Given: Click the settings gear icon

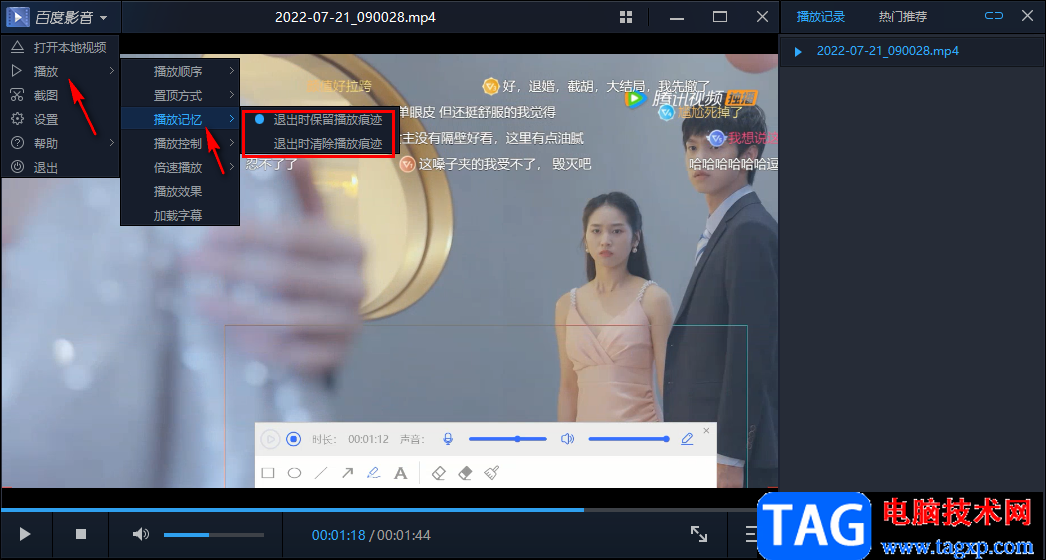Looking at the screenshot, I should coord(17,119).
